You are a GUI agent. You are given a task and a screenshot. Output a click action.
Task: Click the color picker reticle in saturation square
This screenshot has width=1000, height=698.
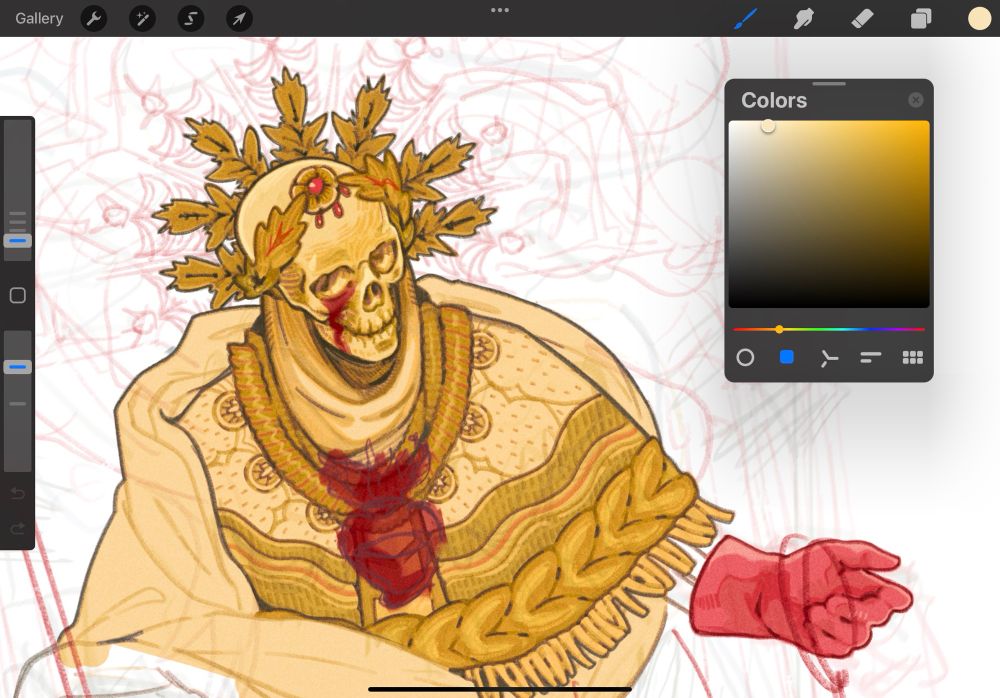(x=768, y=126)
